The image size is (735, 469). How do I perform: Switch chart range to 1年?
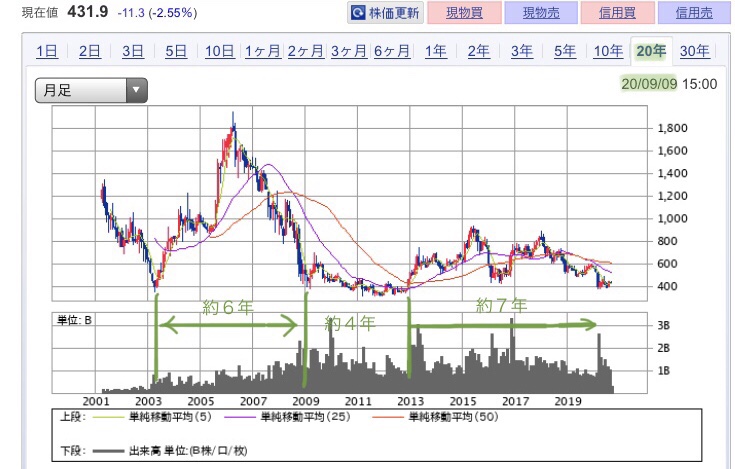pos(435,51)
